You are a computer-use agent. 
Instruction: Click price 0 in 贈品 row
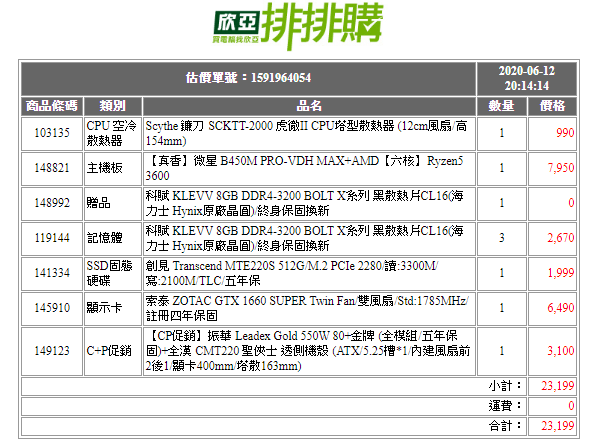(571, 203)
